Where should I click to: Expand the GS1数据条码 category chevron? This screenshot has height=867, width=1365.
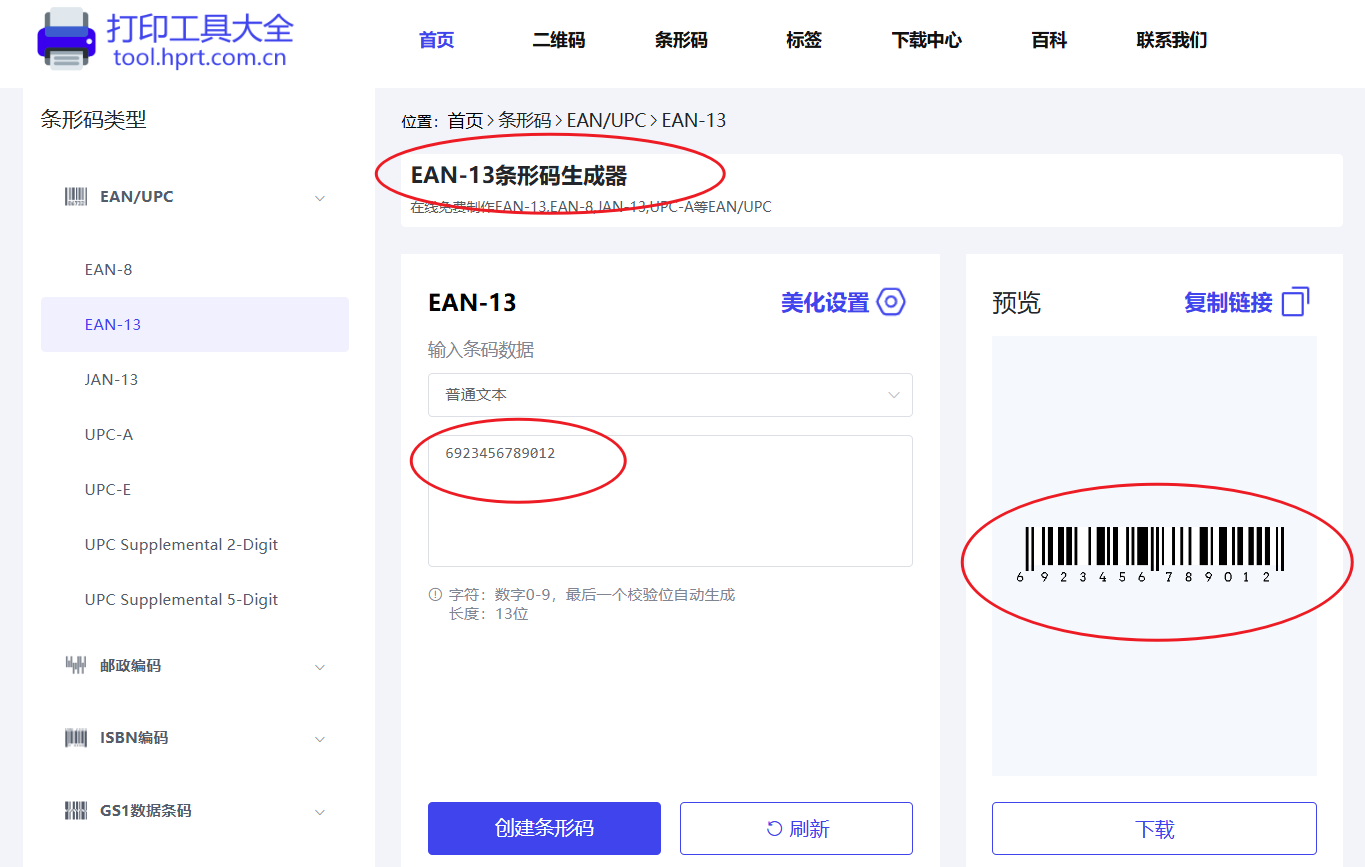[x=320, y=812]
